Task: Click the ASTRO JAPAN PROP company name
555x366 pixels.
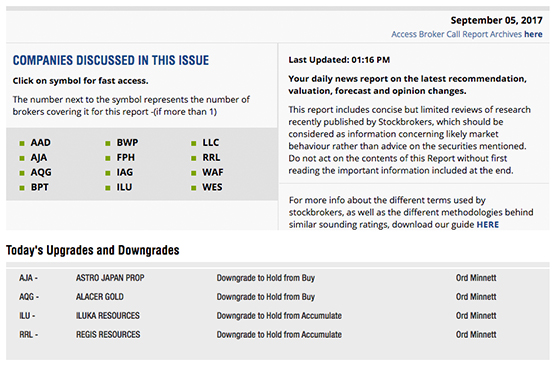Action: tap(110, 278)
